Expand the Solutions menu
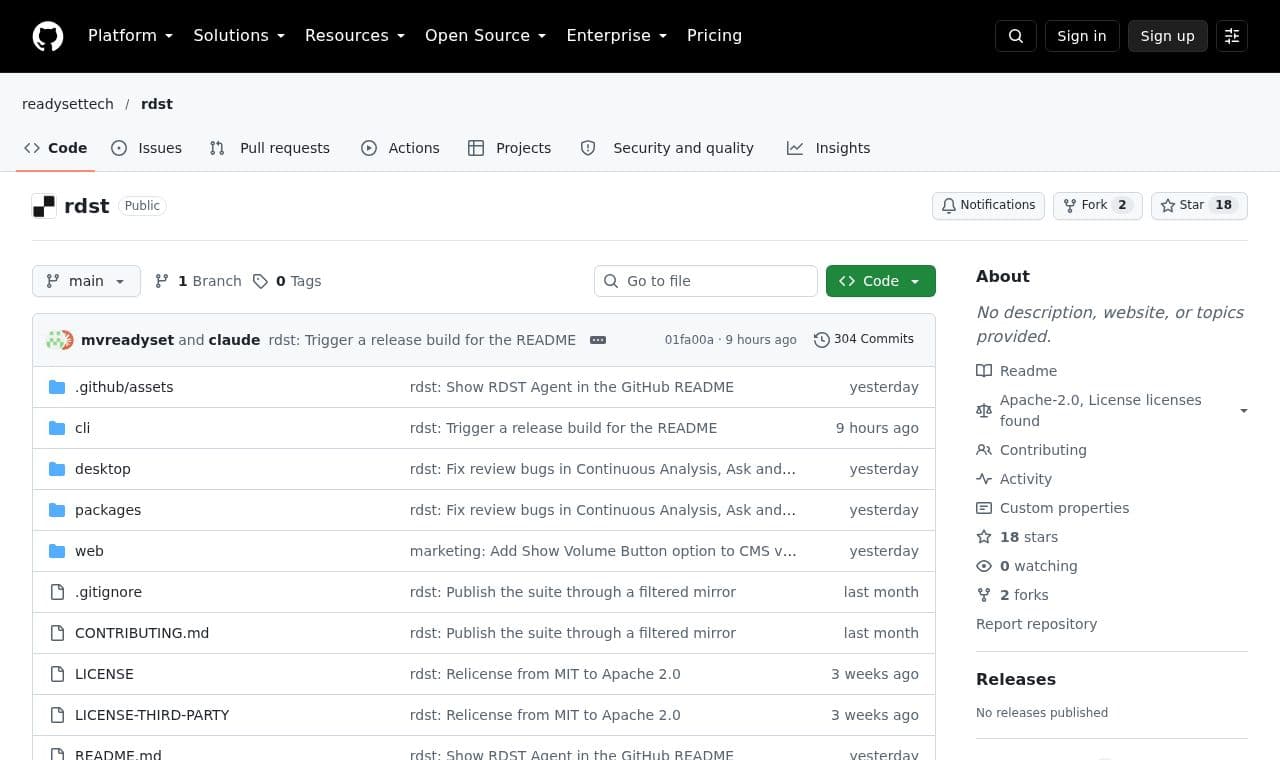 click(239, 36)
